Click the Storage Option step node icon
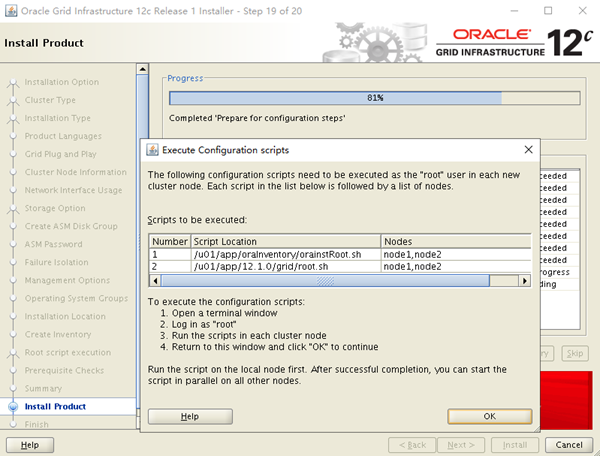 click(x=13, y=209)
